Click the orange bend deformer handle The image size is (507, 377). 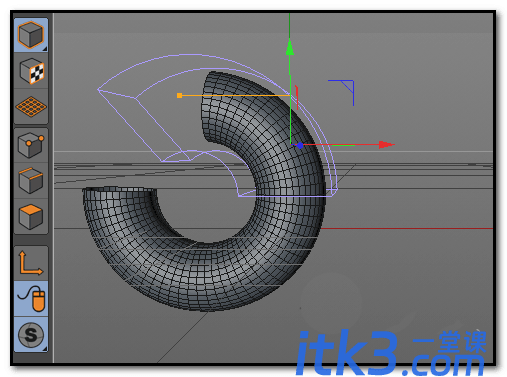tap(179, 96)
